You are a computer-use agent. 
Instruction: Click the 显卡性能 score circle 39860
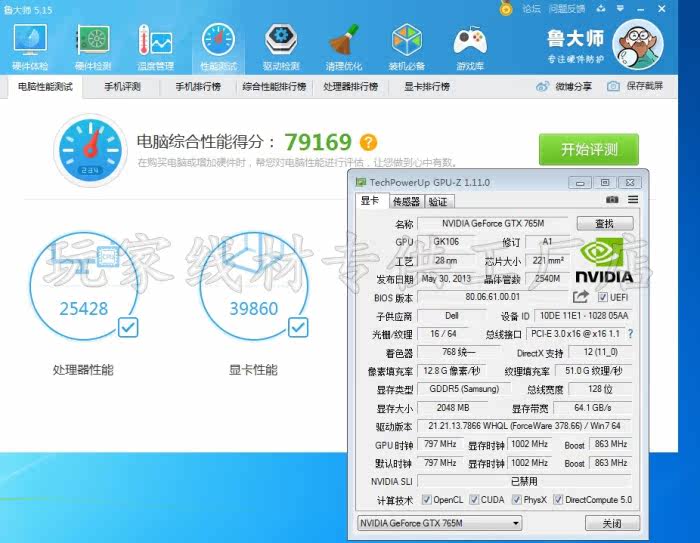pyautogui.click(x=253, y=286)
